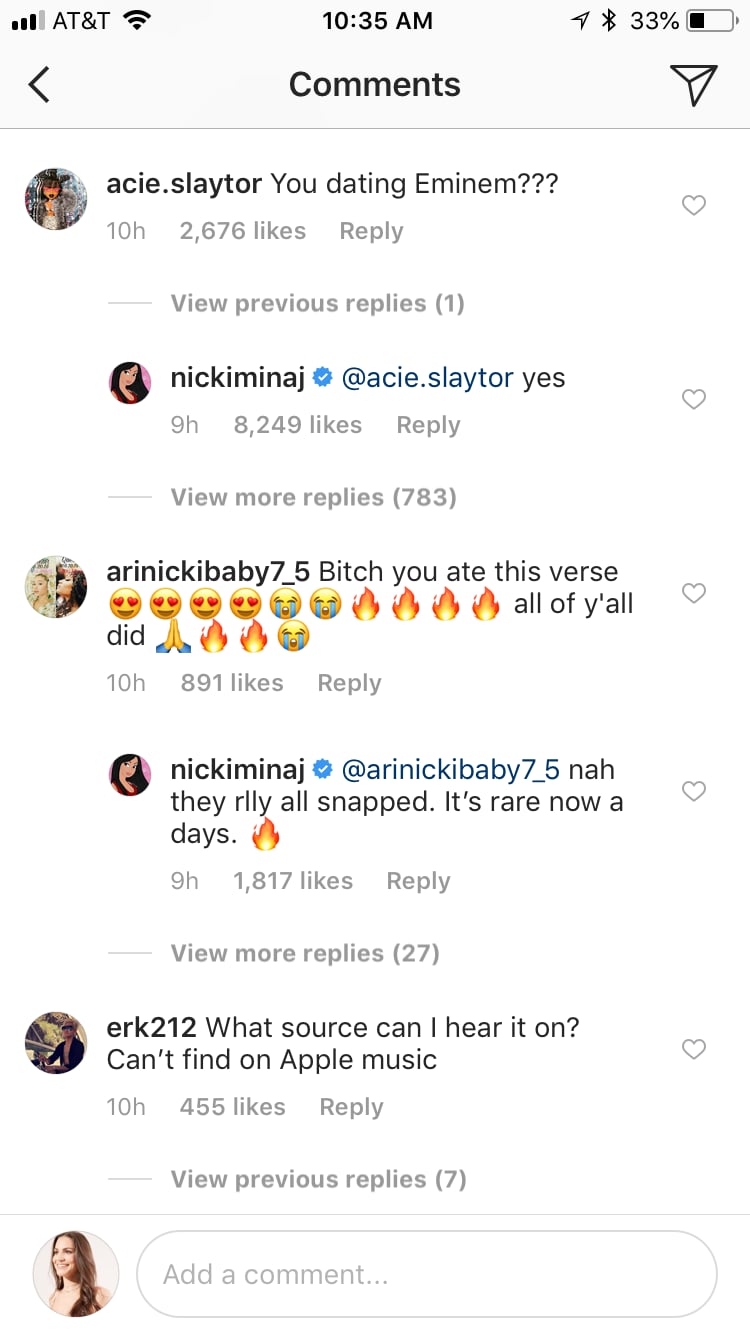Tap the battery icon in status bar

pyautogui.click(x=711, y=21)
